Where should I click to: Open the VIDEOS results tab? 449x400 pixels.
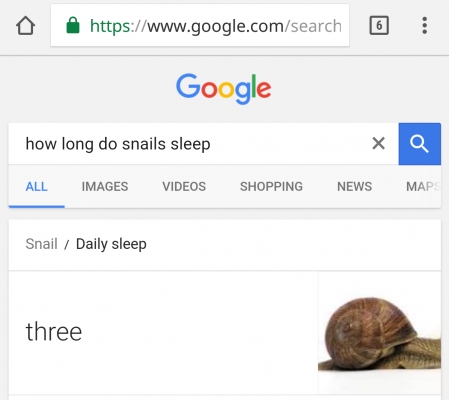coord(184,186)
